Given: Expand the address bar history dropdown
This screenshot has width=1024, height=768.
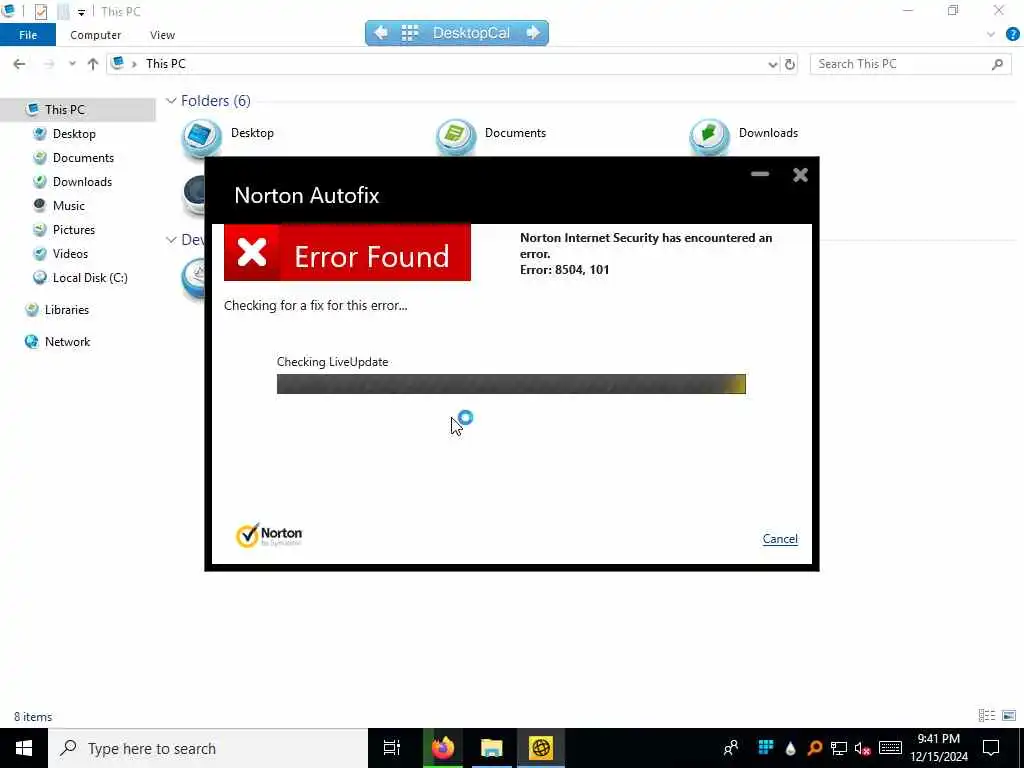Looking at the screenshot, I should [x=773, y=64].
